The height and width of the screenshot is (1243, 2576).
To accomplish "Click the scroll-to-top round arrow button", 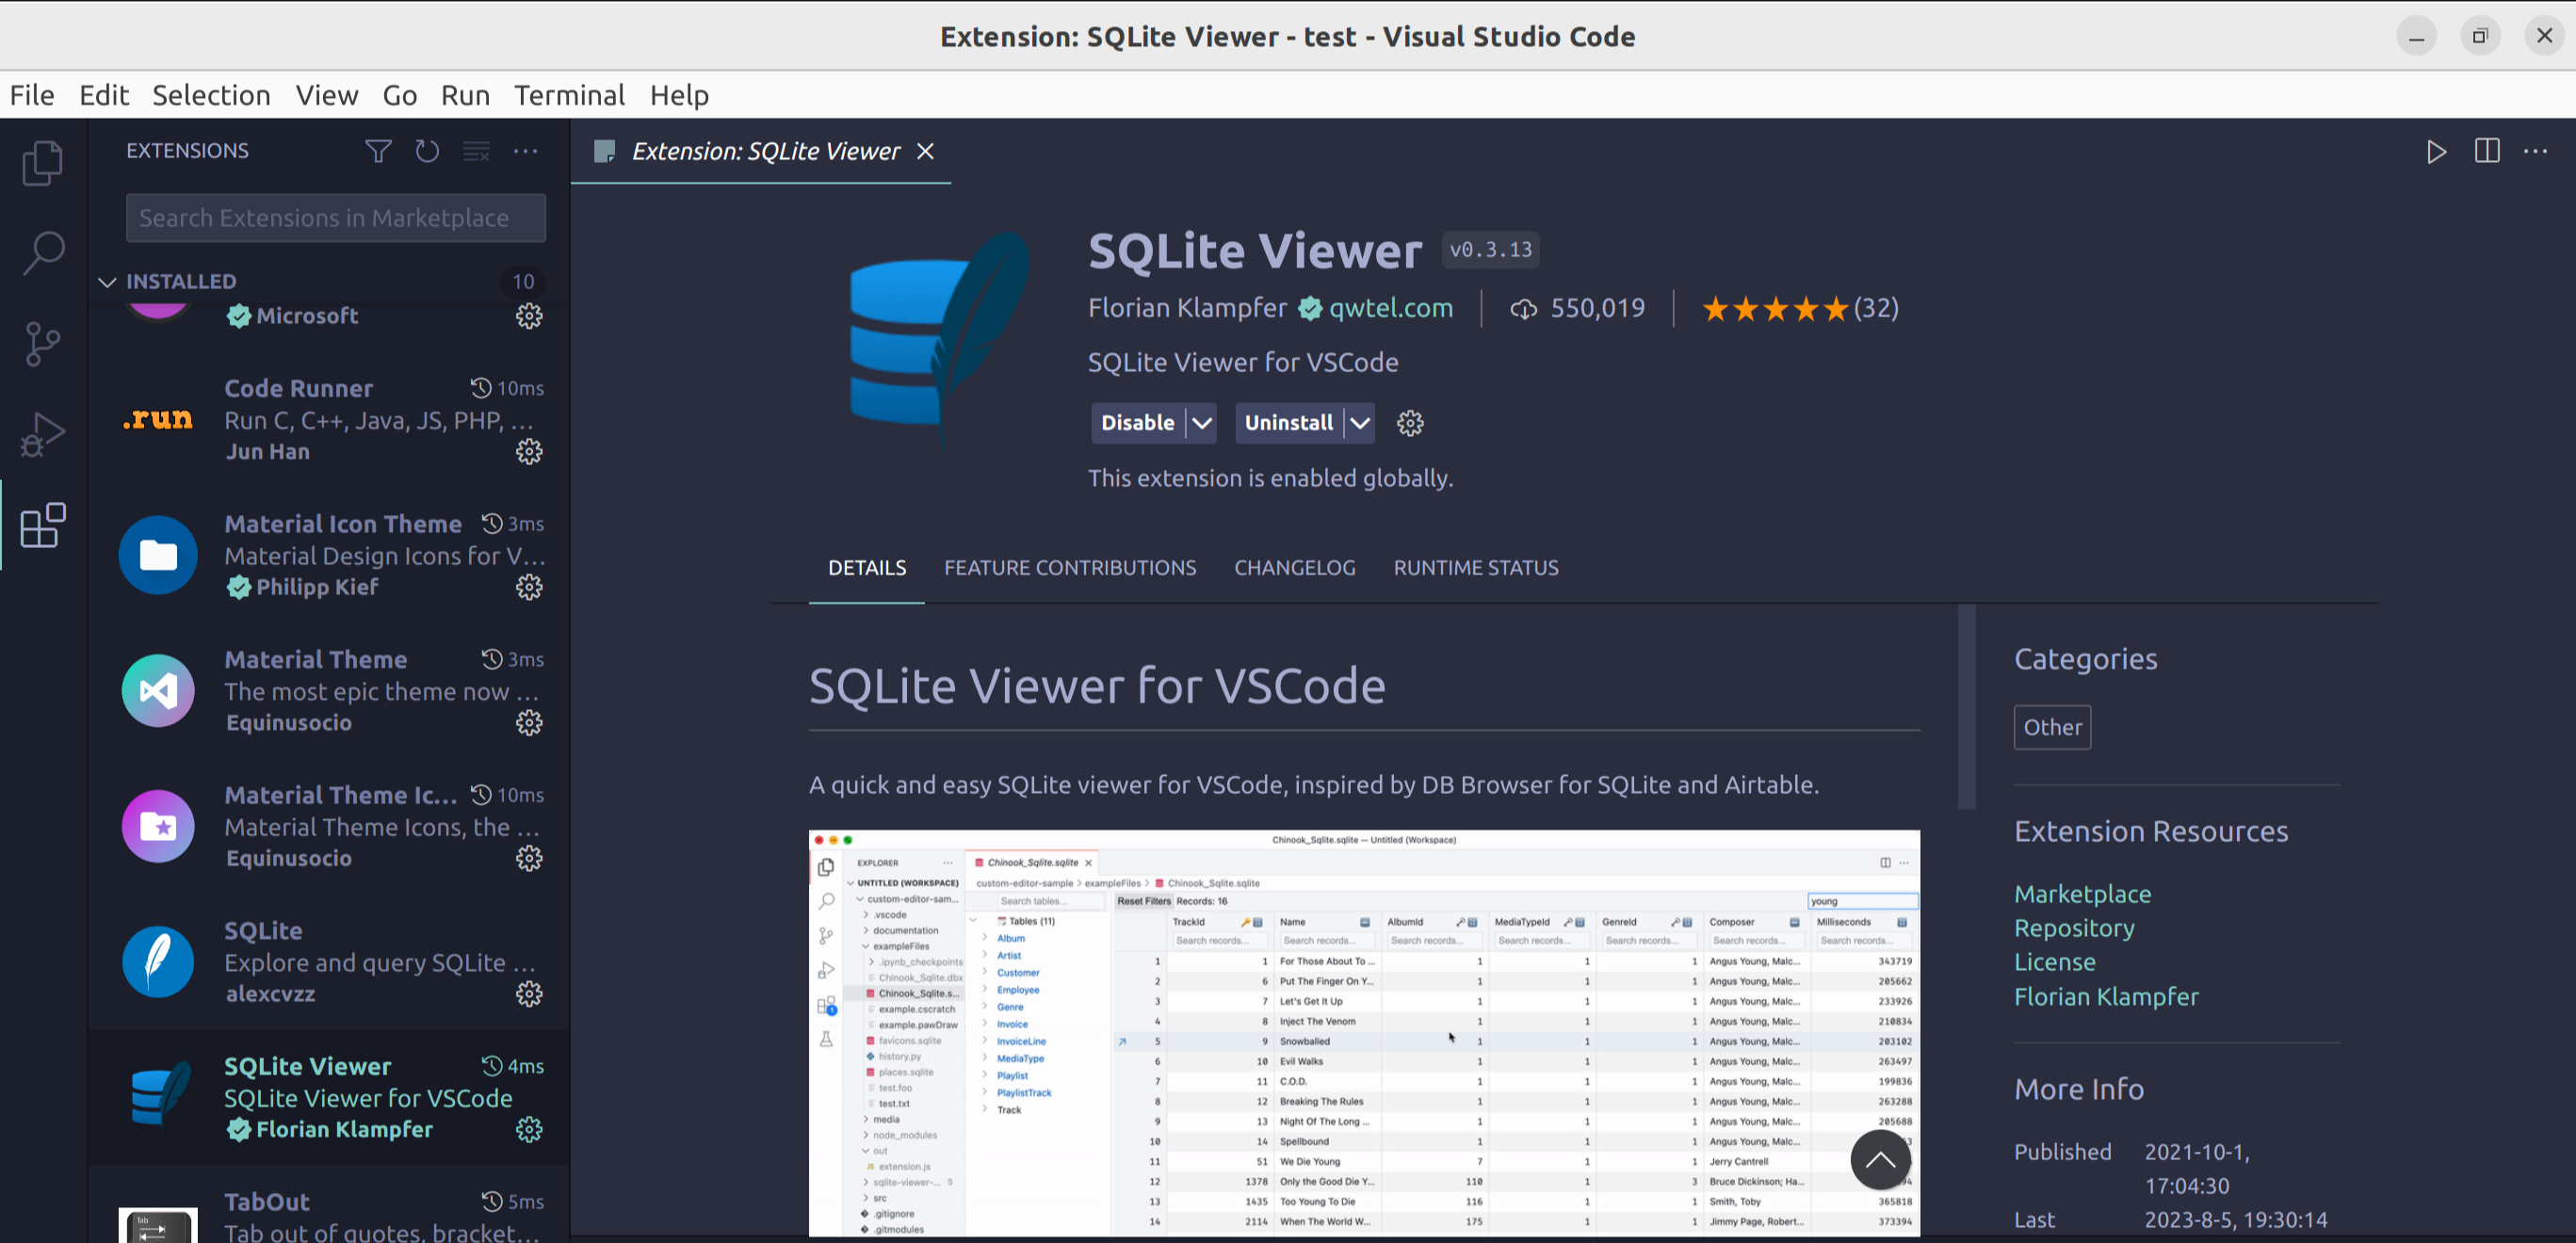I will pos(1880,1160).
